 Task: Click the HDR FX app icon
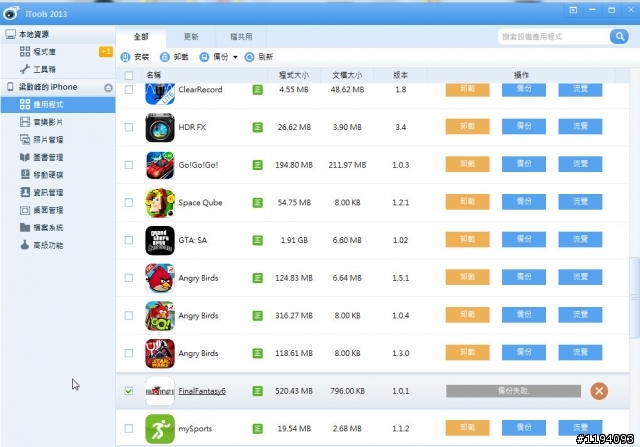[160, 127]
